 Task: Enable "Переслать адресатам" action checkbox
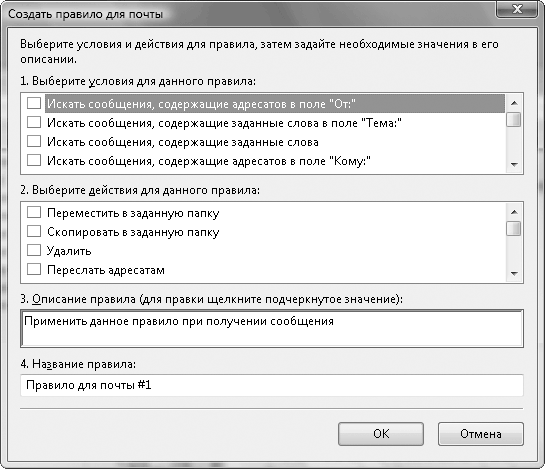[x=34, y=269]
